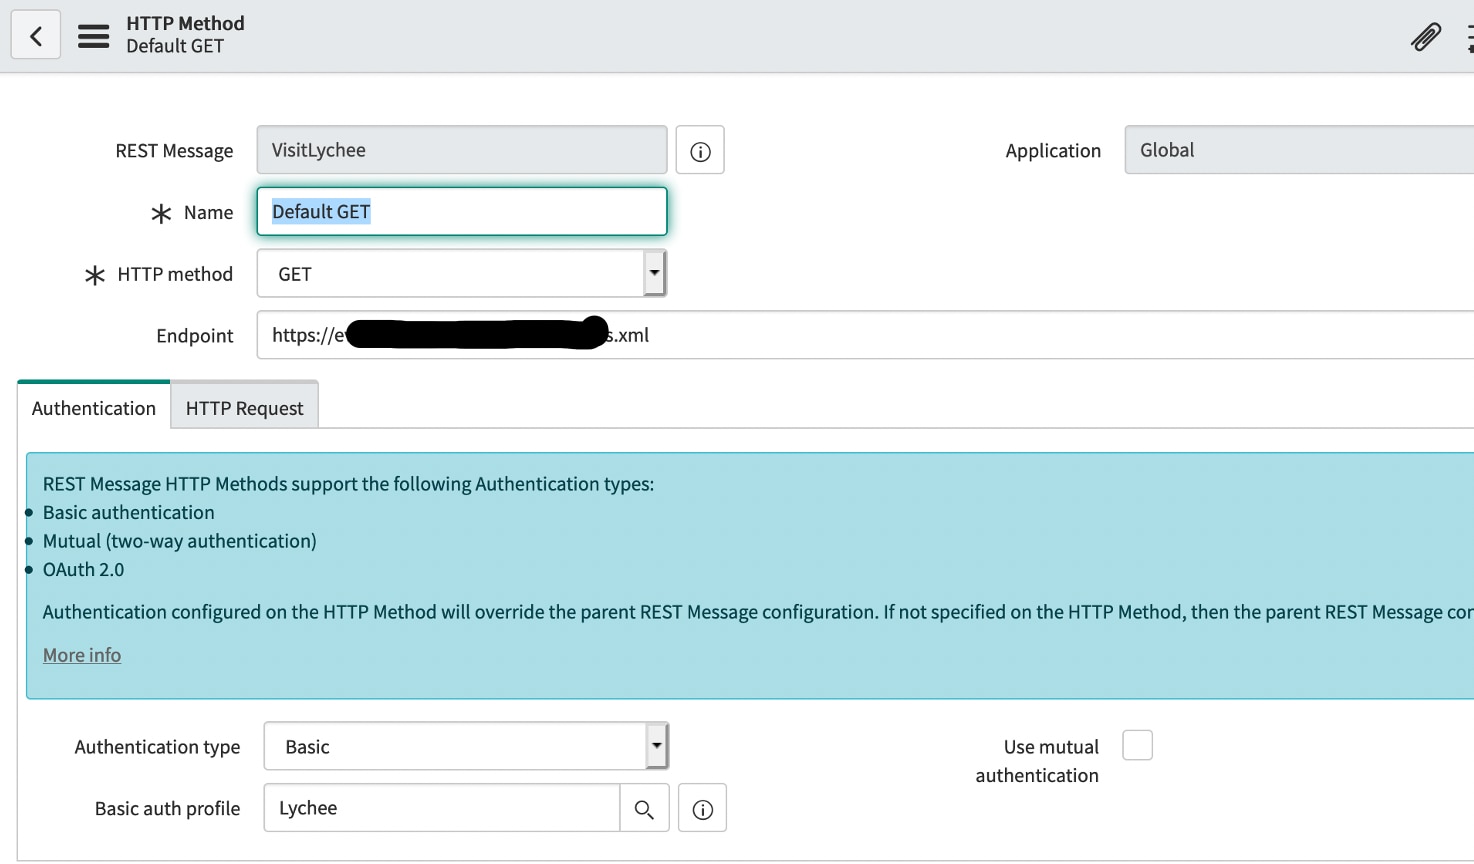Click the more options icon at top right

point(1468,37)
